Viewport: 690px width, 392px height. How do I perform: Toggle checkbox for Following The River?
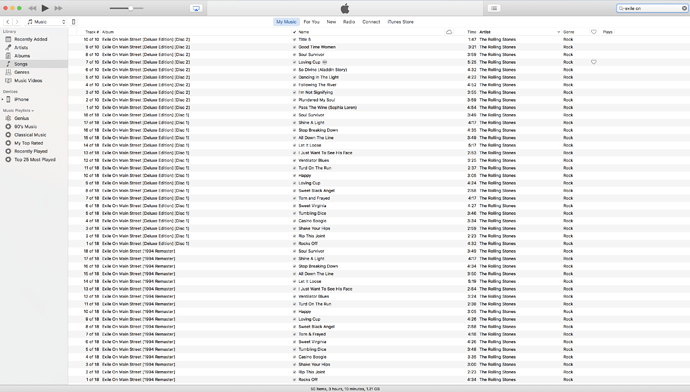point(294,85)
